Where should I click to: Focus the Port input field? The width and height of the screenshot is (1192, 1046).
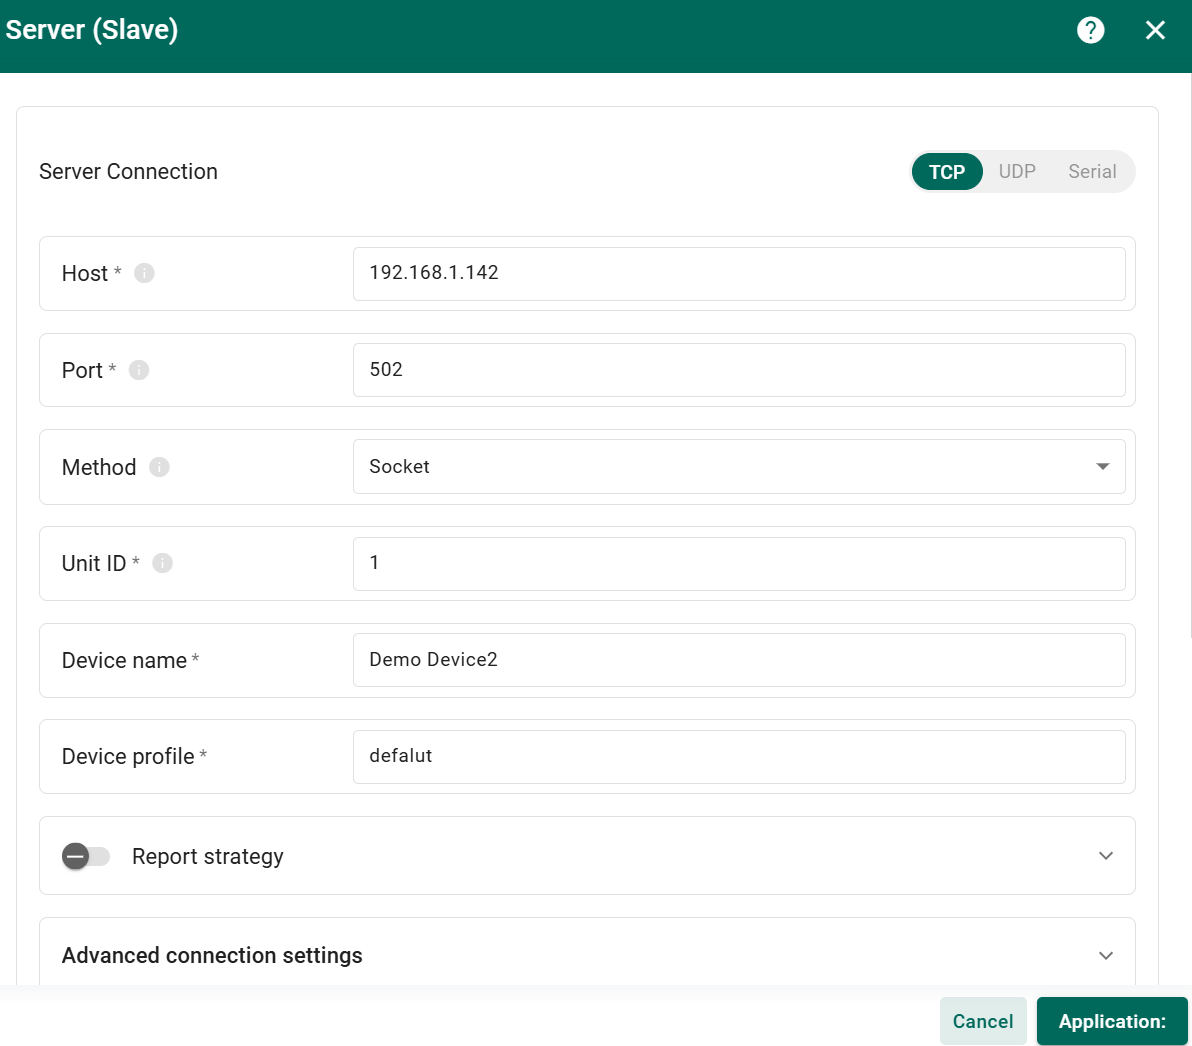[x=738, y=370]
